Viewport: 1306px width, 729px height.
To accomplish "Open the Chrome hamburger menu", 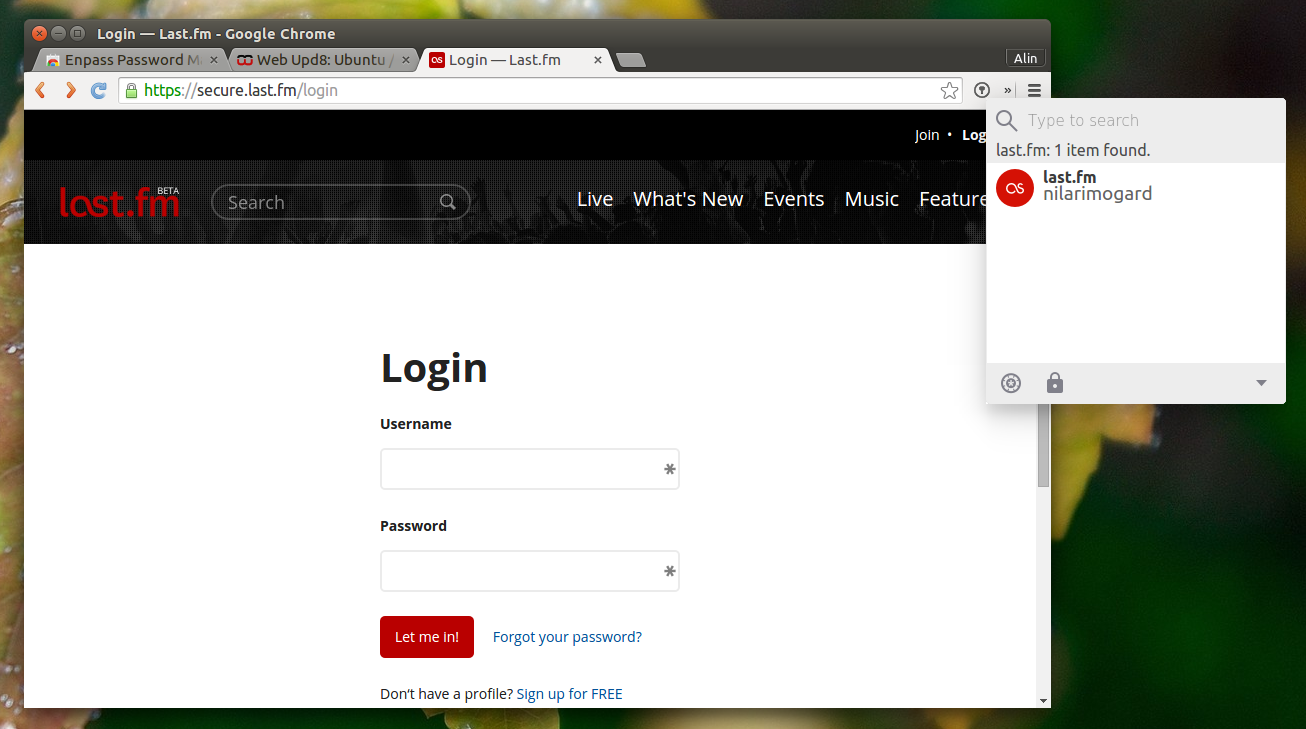I will [1034, 90].
